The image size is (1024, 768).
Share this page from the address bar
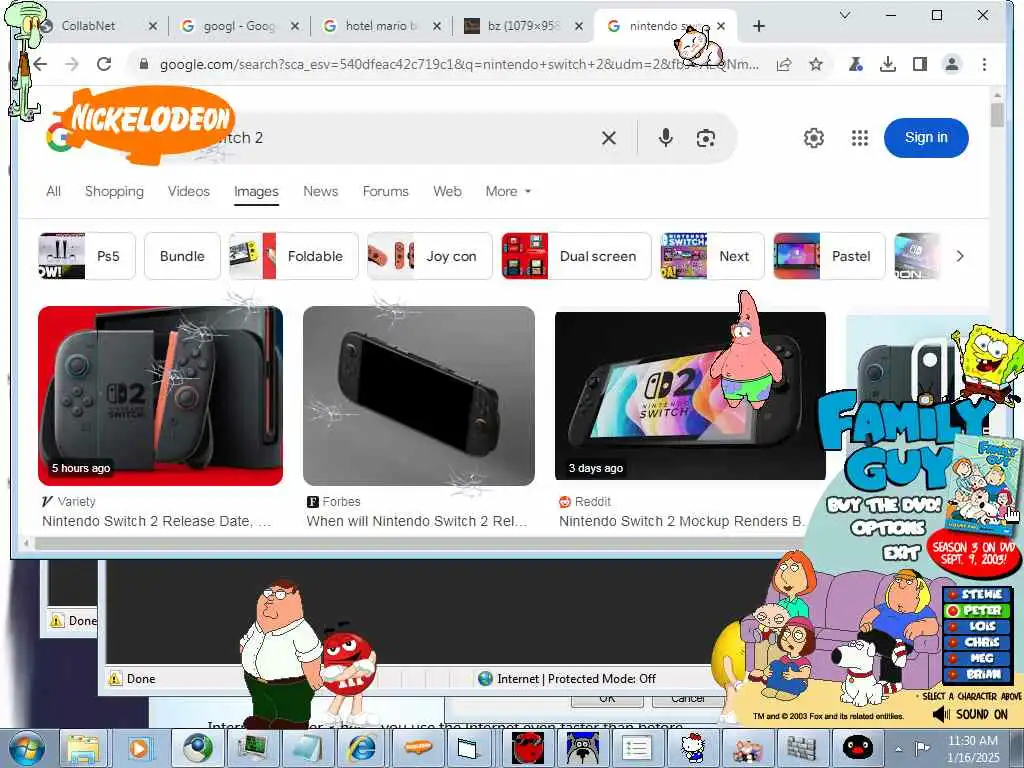pyautogui.click(x=784, y=64)
